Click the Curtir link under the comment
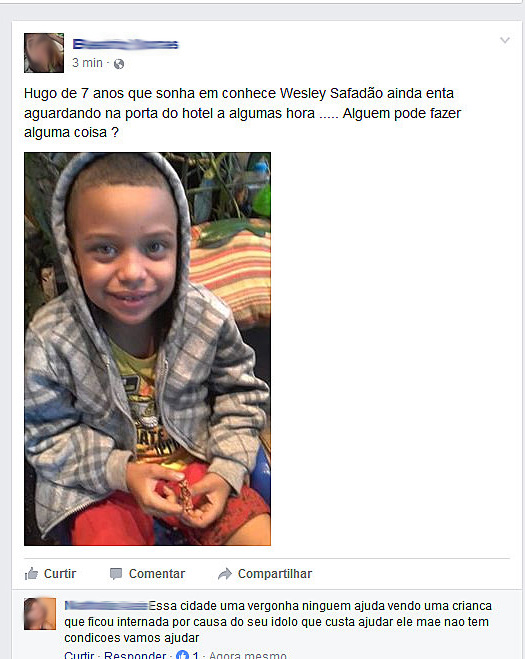The width and height of the screenshot is (525, 659). (x=79, y=655)
